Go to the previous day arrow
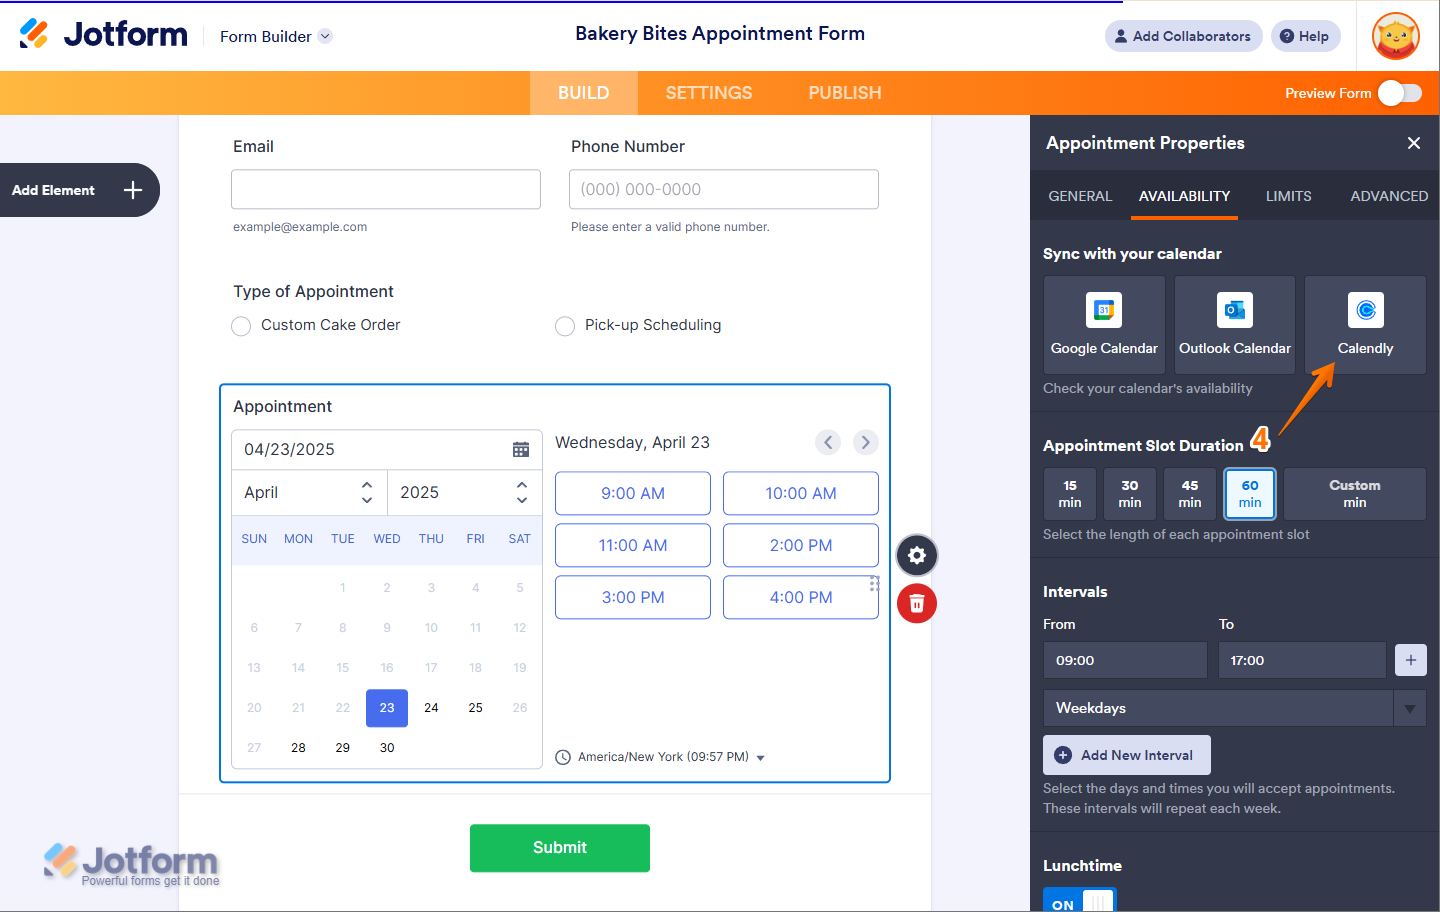This screenshot has height=912, width=1440. tap(828, 442)
